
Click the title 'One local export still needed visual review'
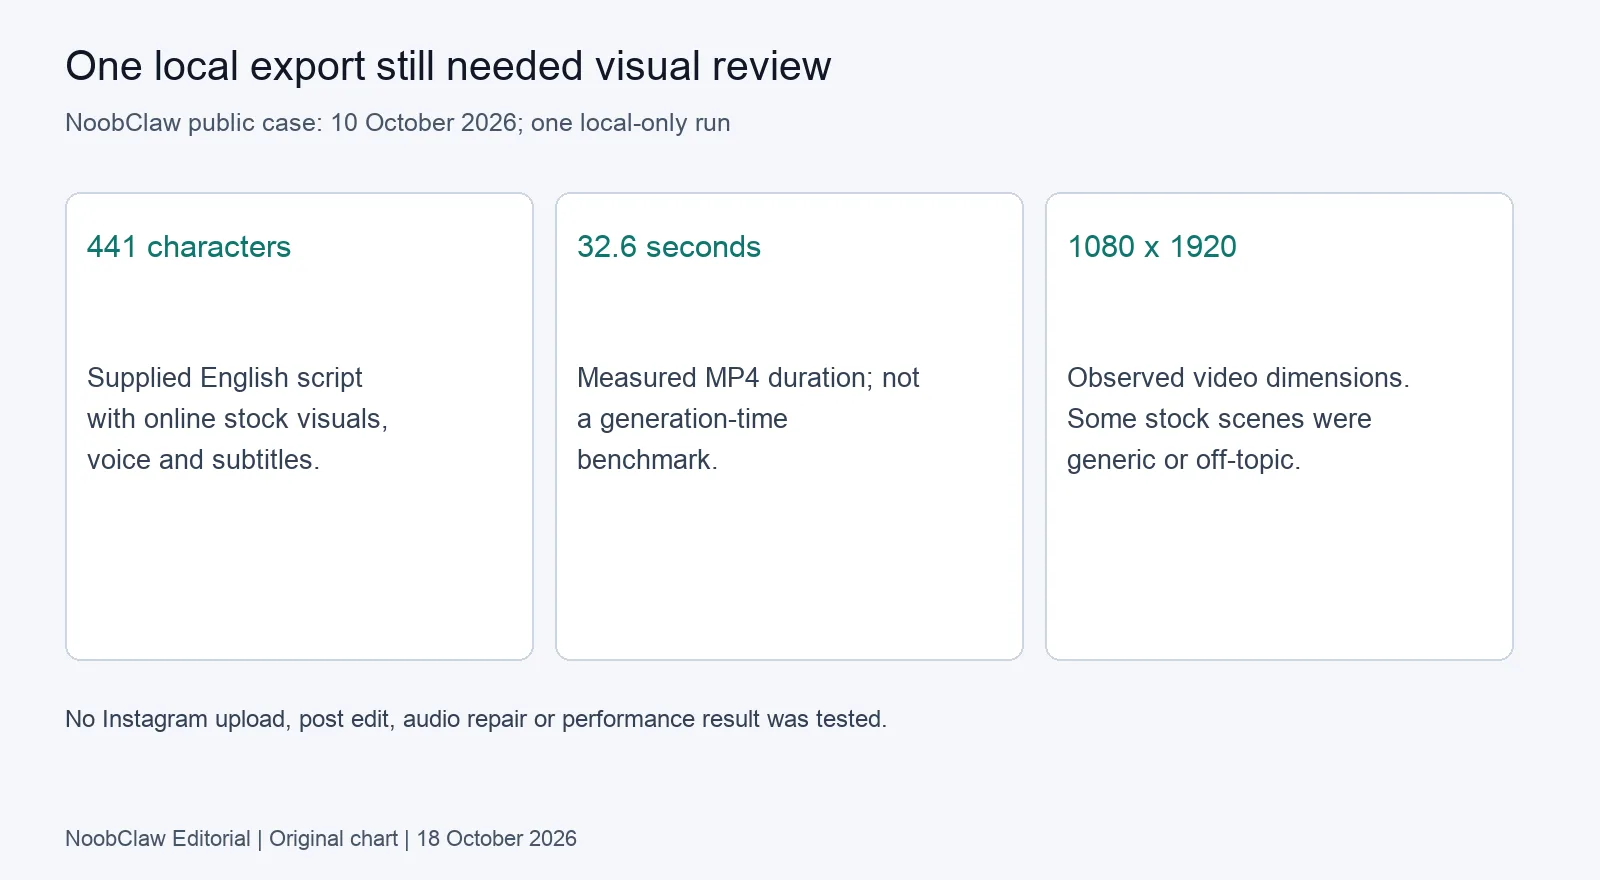coord(448,67)
